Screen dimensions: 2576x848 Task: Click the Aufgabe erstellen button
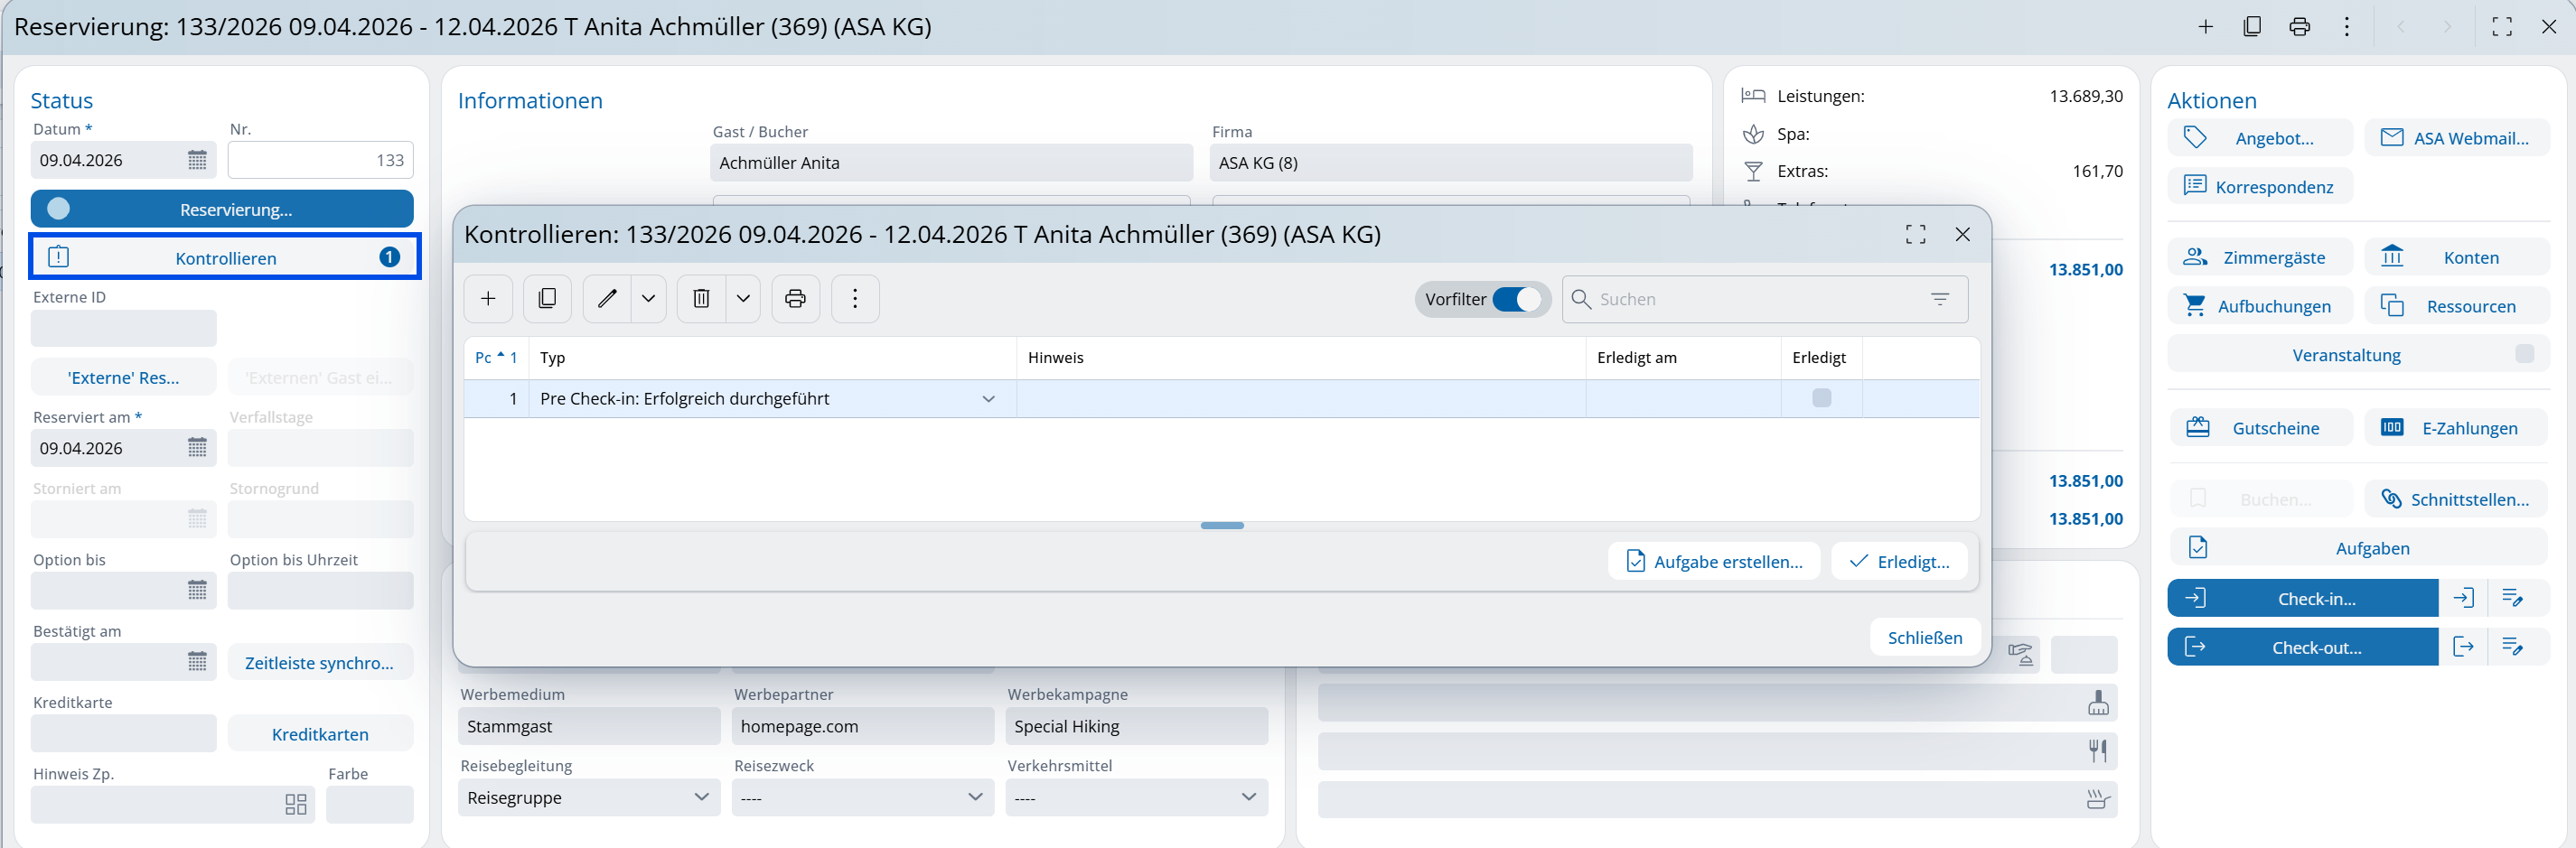[1714, 561]
